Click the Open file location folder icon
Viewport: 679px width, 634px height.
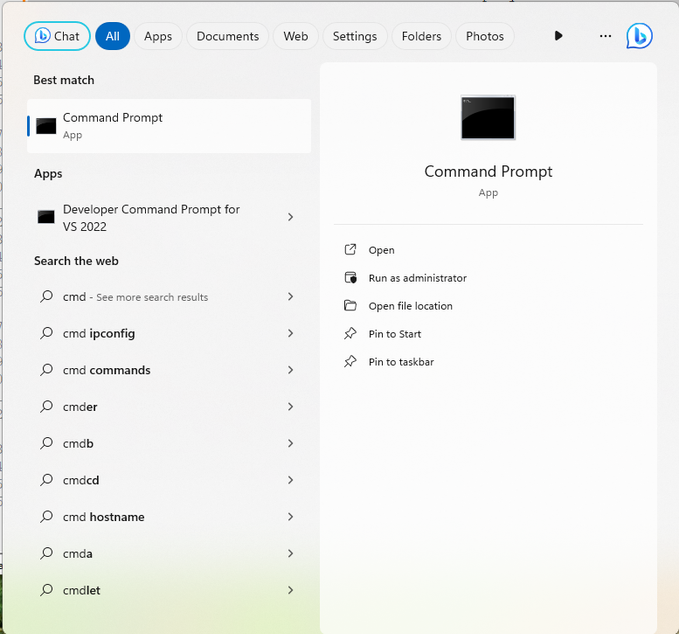pyautogui.click(x=350, y=306)
